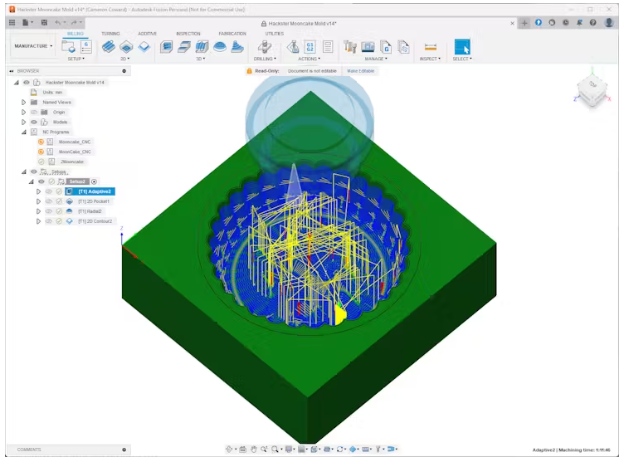Open the MANUFACTURE workspace dropdown

[34, 46]
